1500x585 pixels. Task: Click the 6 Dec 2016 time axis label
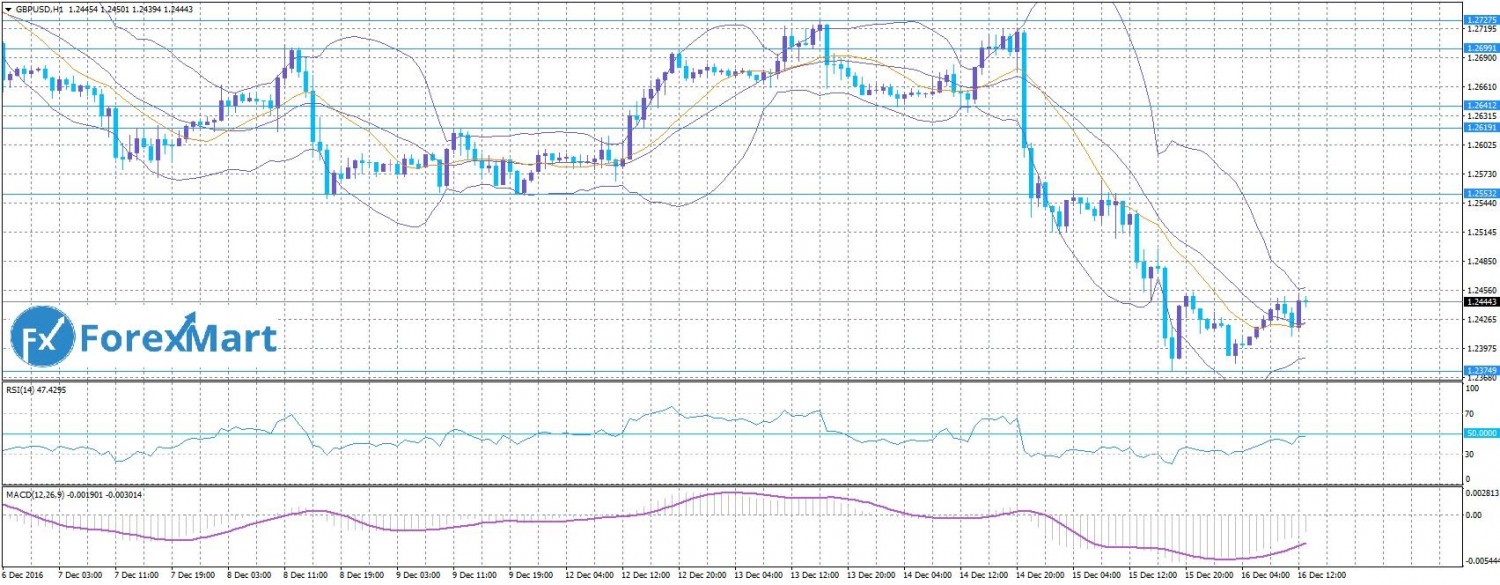click(24, 577)
